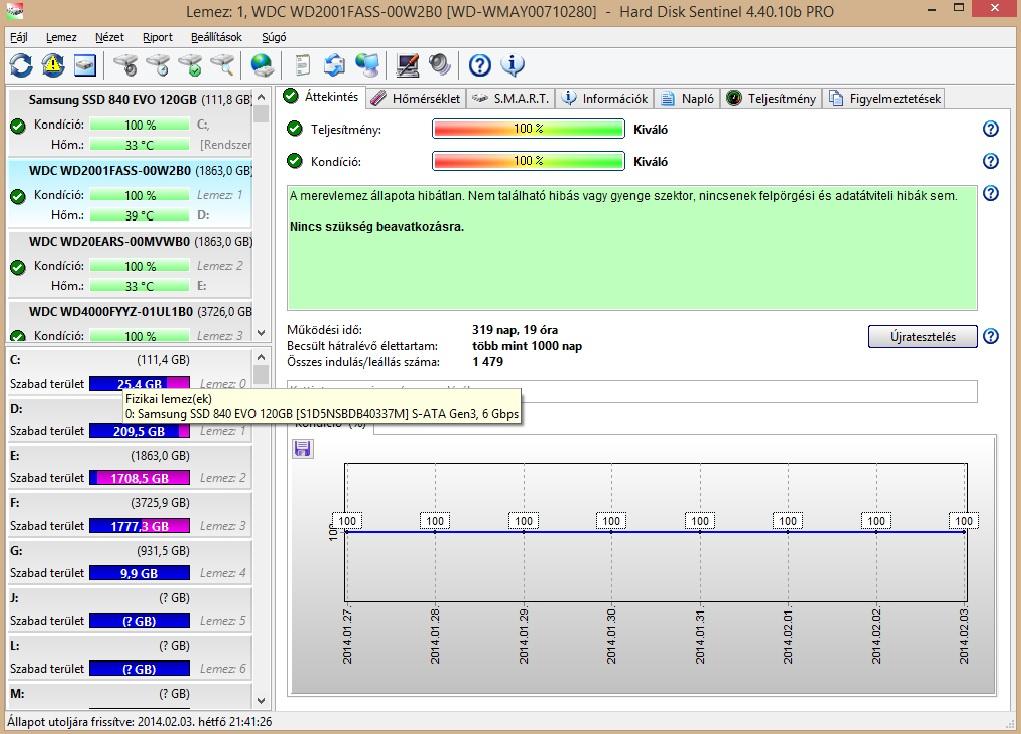Click the green check on the Áttekintés tab
Screen dimensions: 1021x734
(291, 96)
